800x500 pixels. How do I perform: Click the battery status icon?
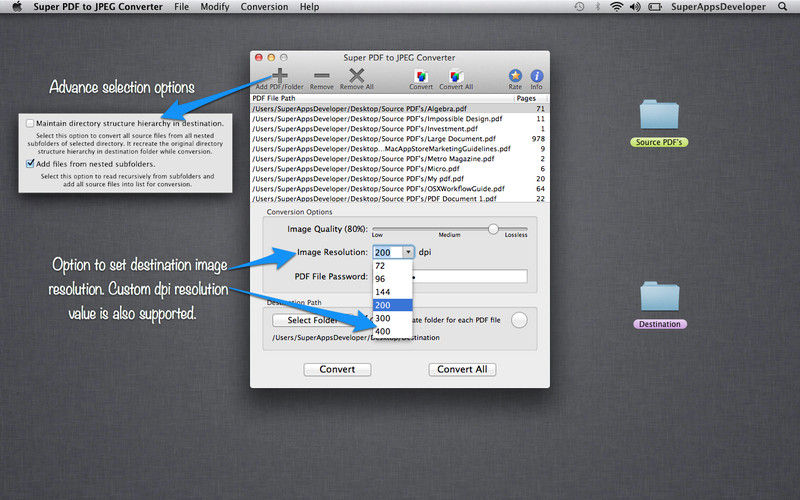pos(655,7)
